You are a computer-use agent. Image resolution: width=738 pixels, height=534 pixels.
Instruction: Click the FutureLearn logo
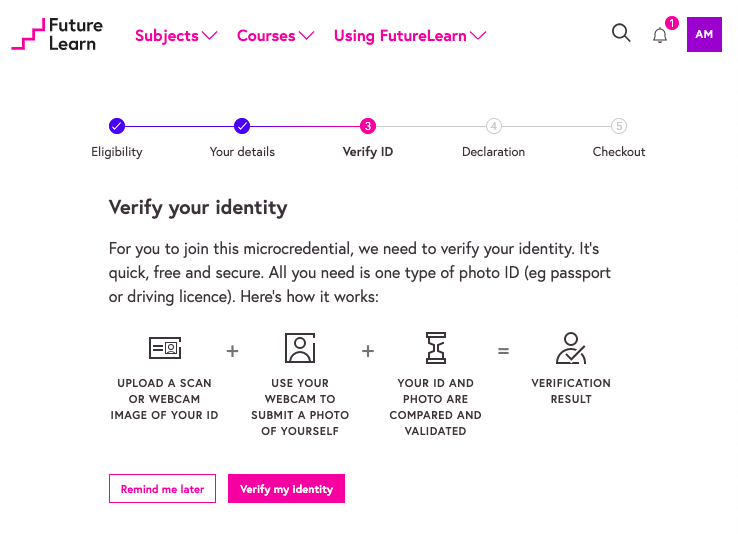pos(57,35)
